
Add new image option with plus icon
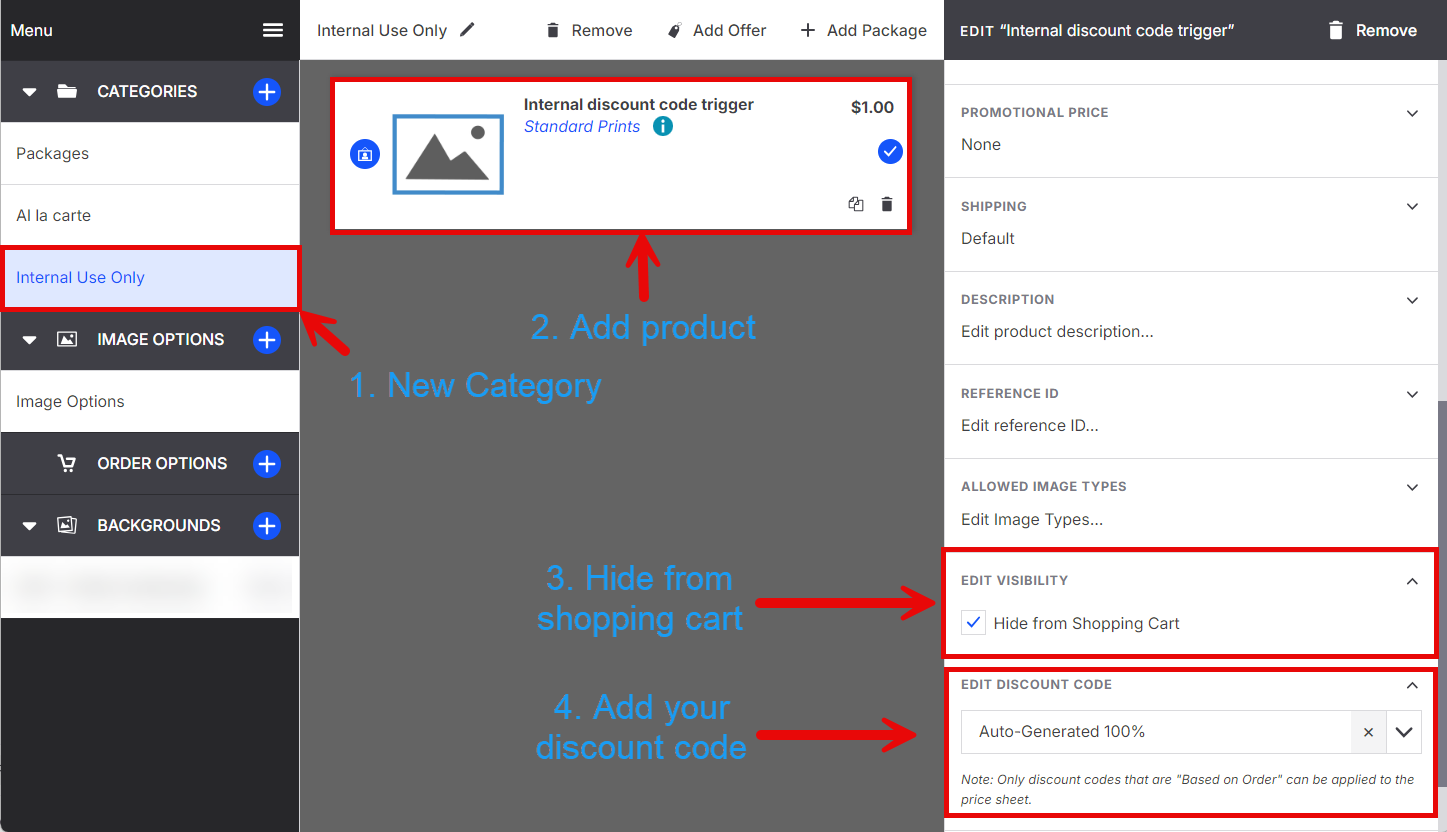click(x=266, y=340)
